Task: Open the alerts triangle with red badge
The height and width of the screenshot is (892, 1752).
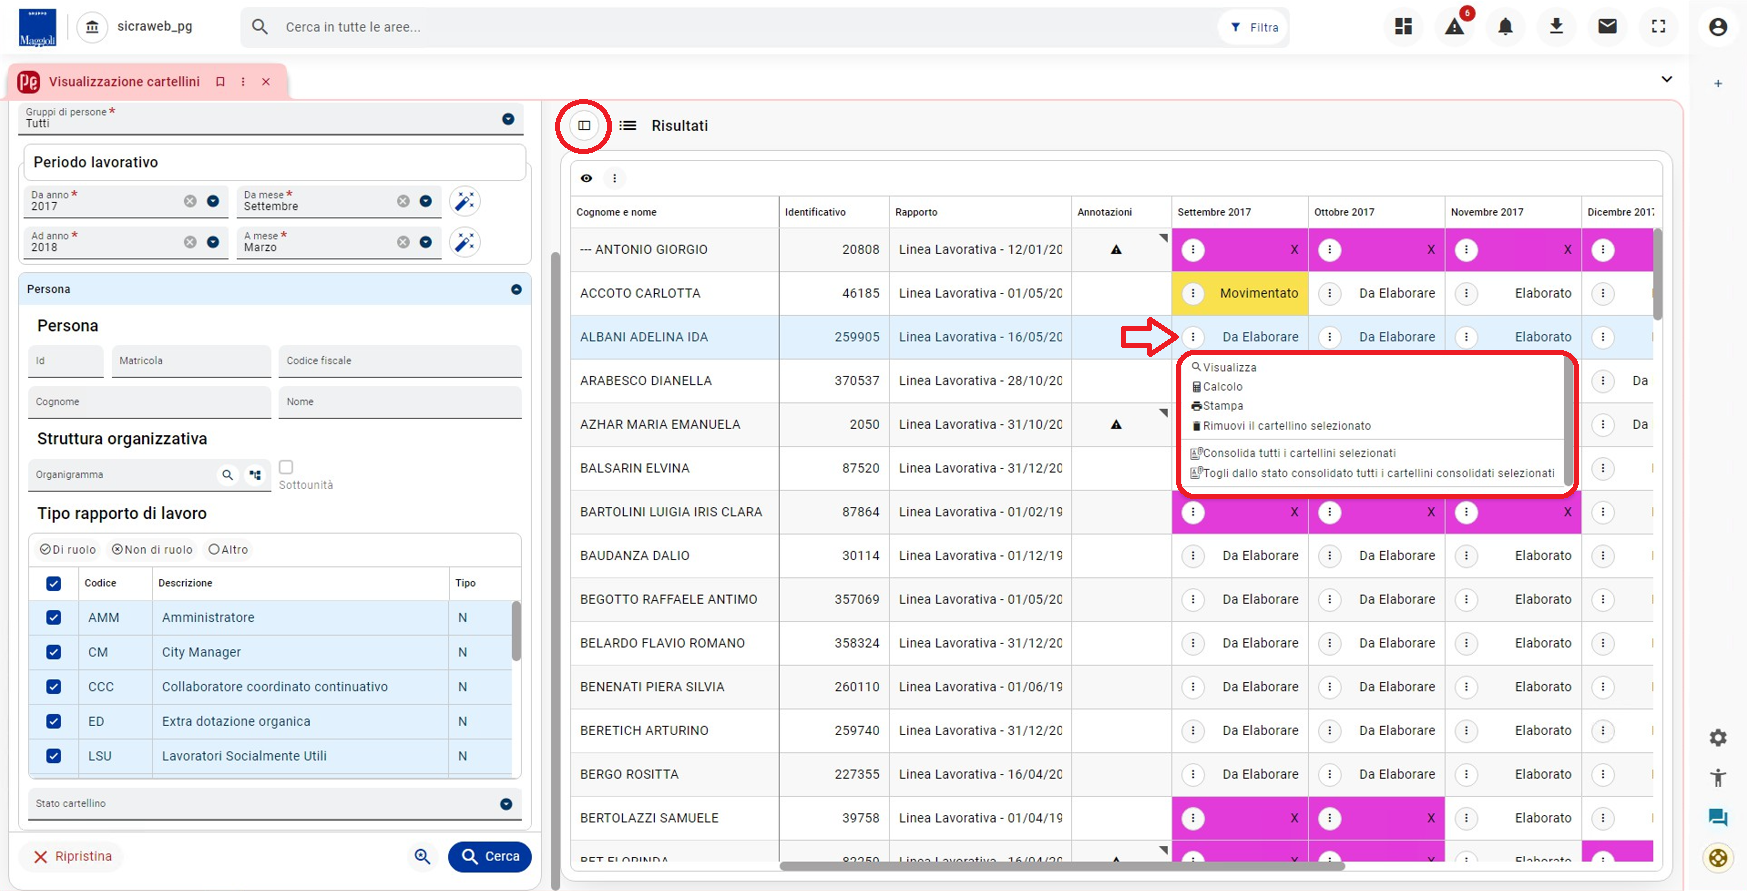Action: tap(1456, 26)
